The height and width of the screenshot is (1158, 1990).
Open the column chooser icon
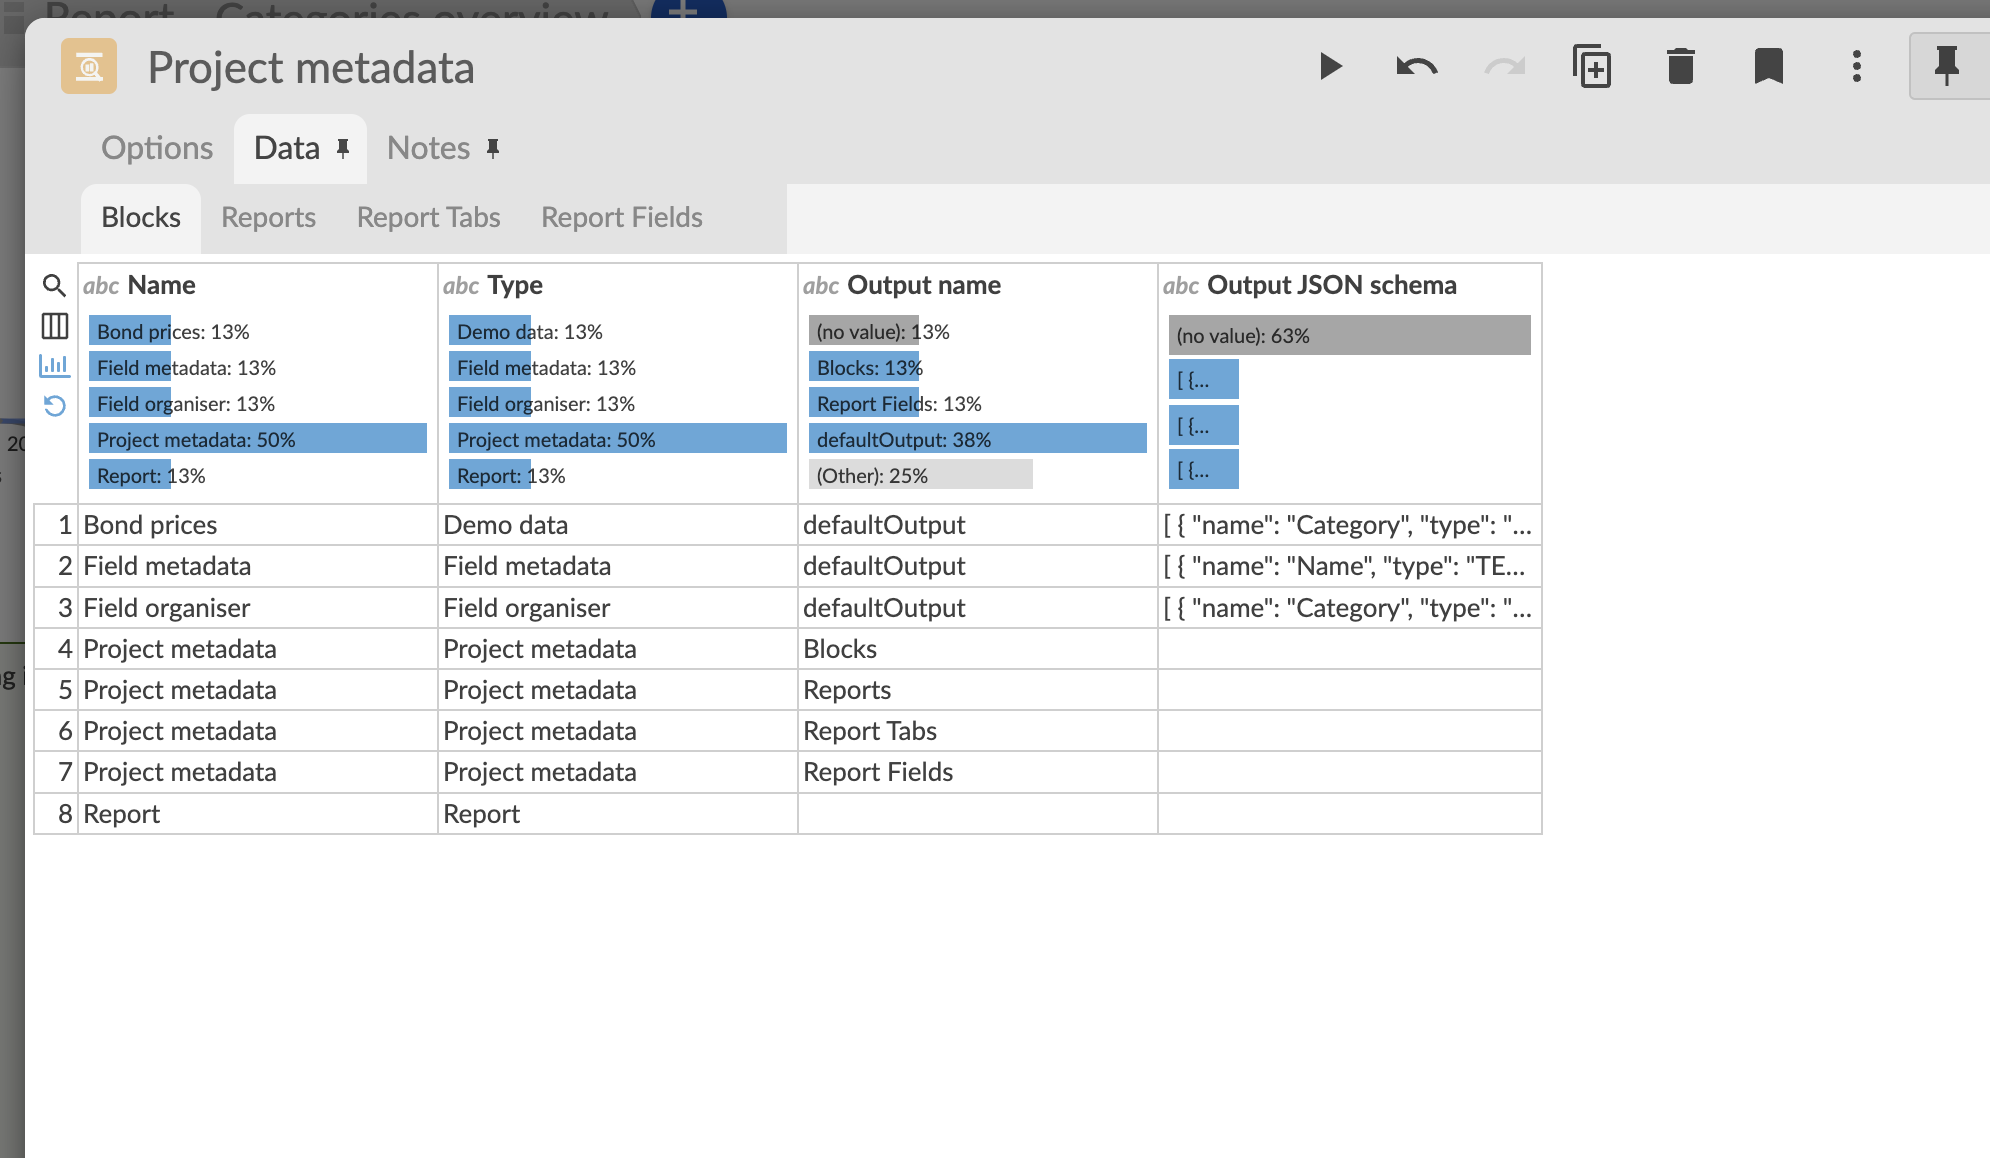(54, 326)
